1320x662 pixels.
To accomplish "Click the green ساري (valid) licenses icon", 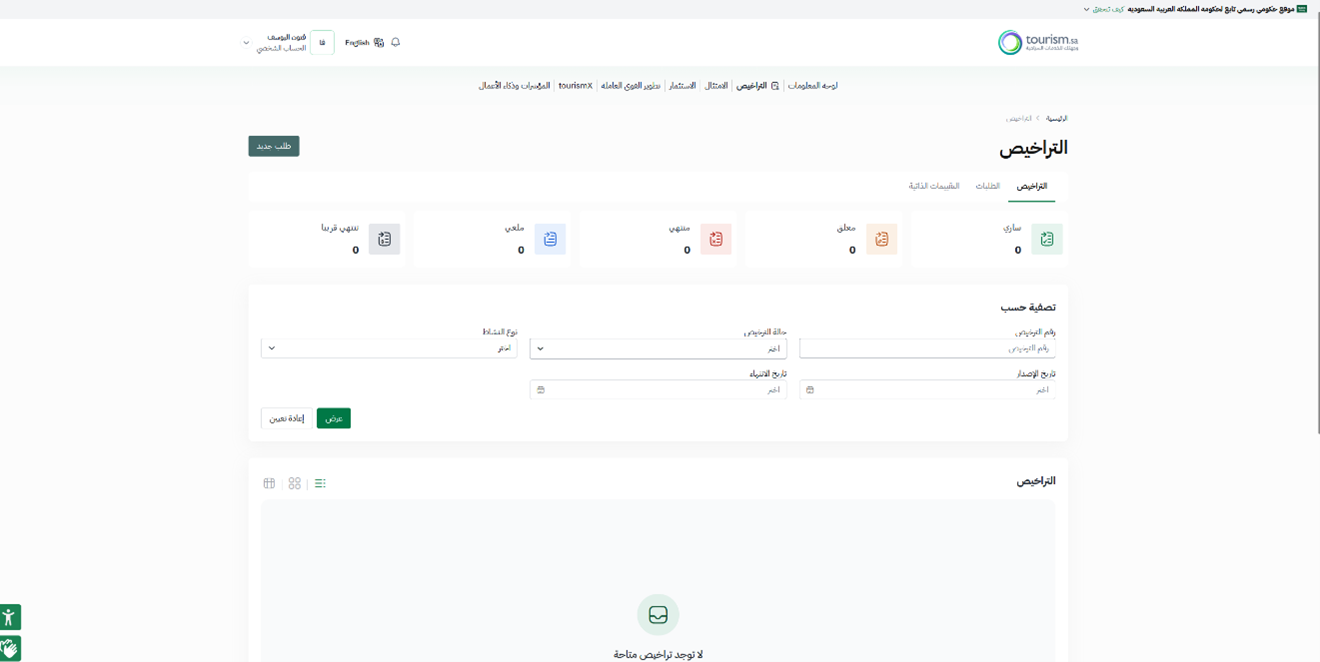I will point(1047,239).
